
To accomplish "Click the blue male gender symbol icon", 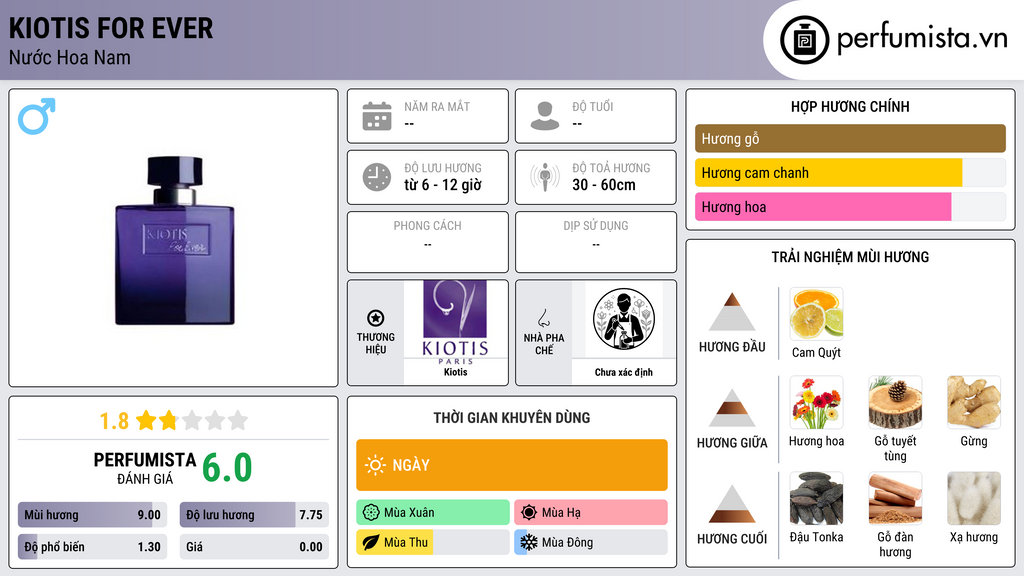I will (x=37, y=116).
